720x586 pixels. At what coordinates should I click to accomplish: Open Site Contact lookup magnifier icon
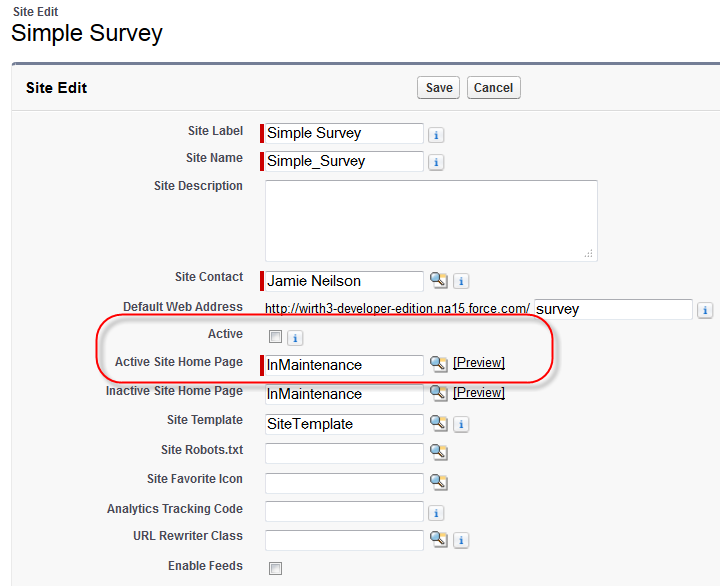pos(439,280)
